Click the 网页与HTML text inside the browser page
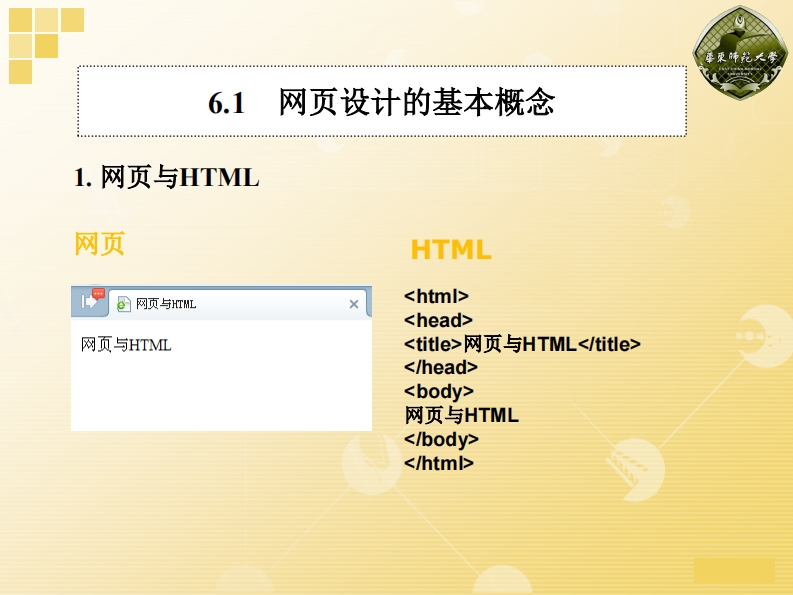 (126, 345)
